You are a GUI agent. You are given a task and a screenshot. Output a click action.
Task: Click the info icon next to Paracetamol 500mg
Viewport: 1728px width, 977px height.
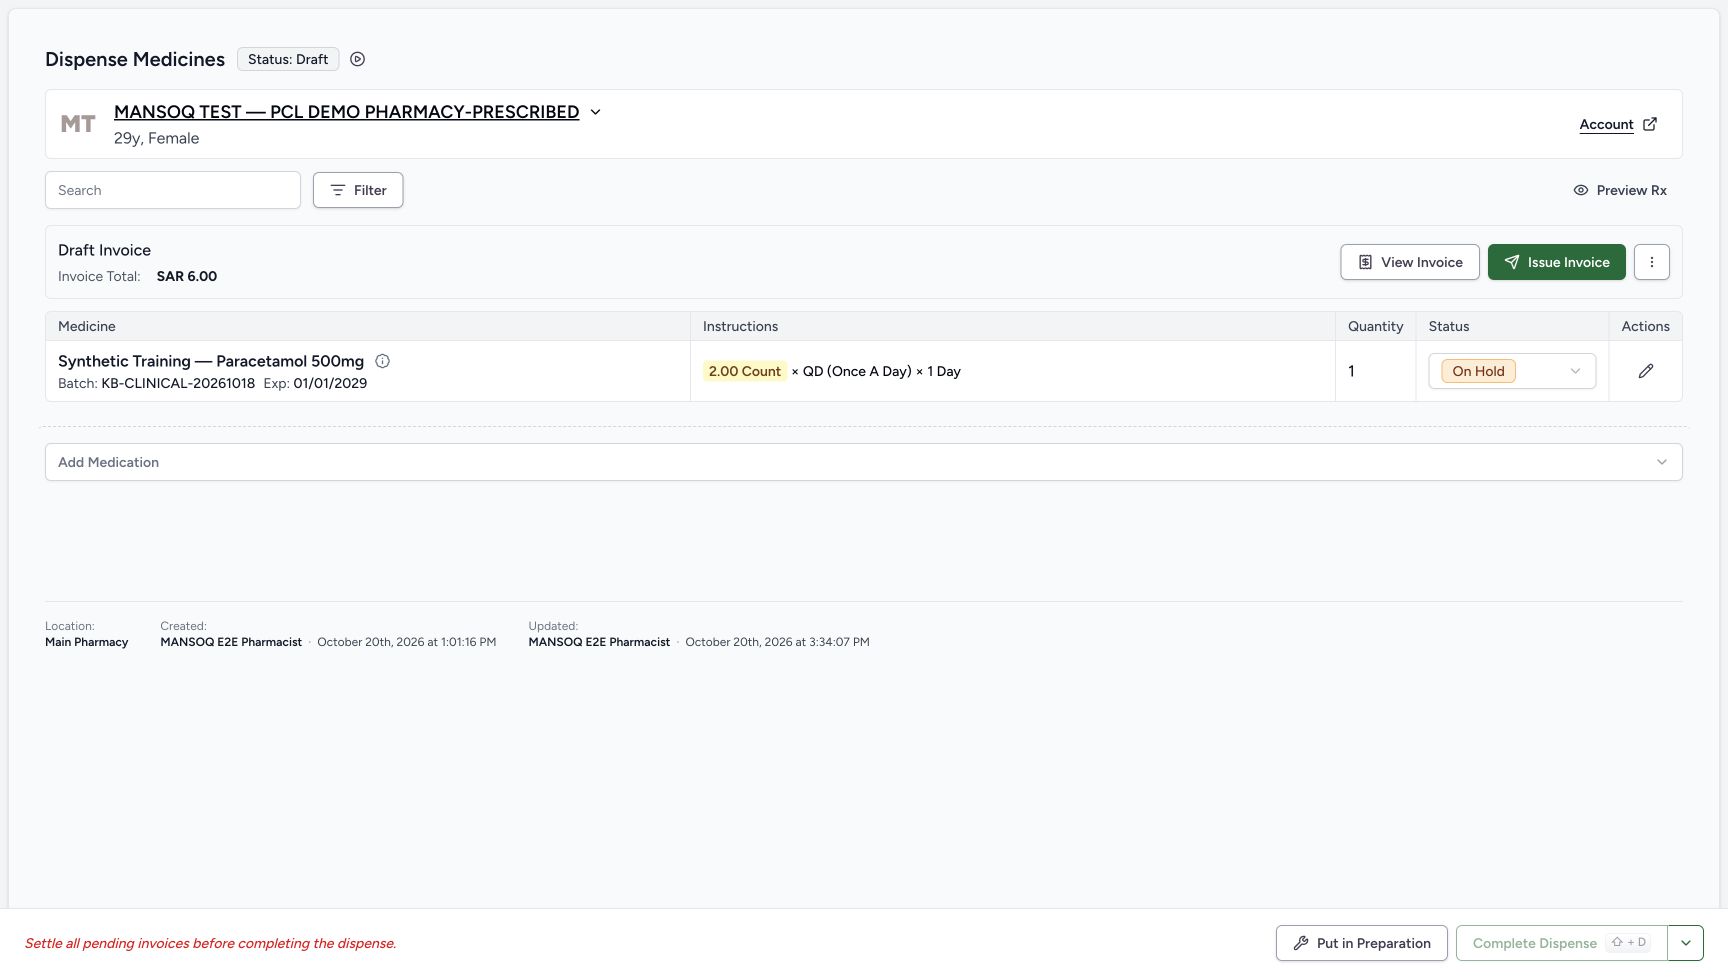click(382, 361)
